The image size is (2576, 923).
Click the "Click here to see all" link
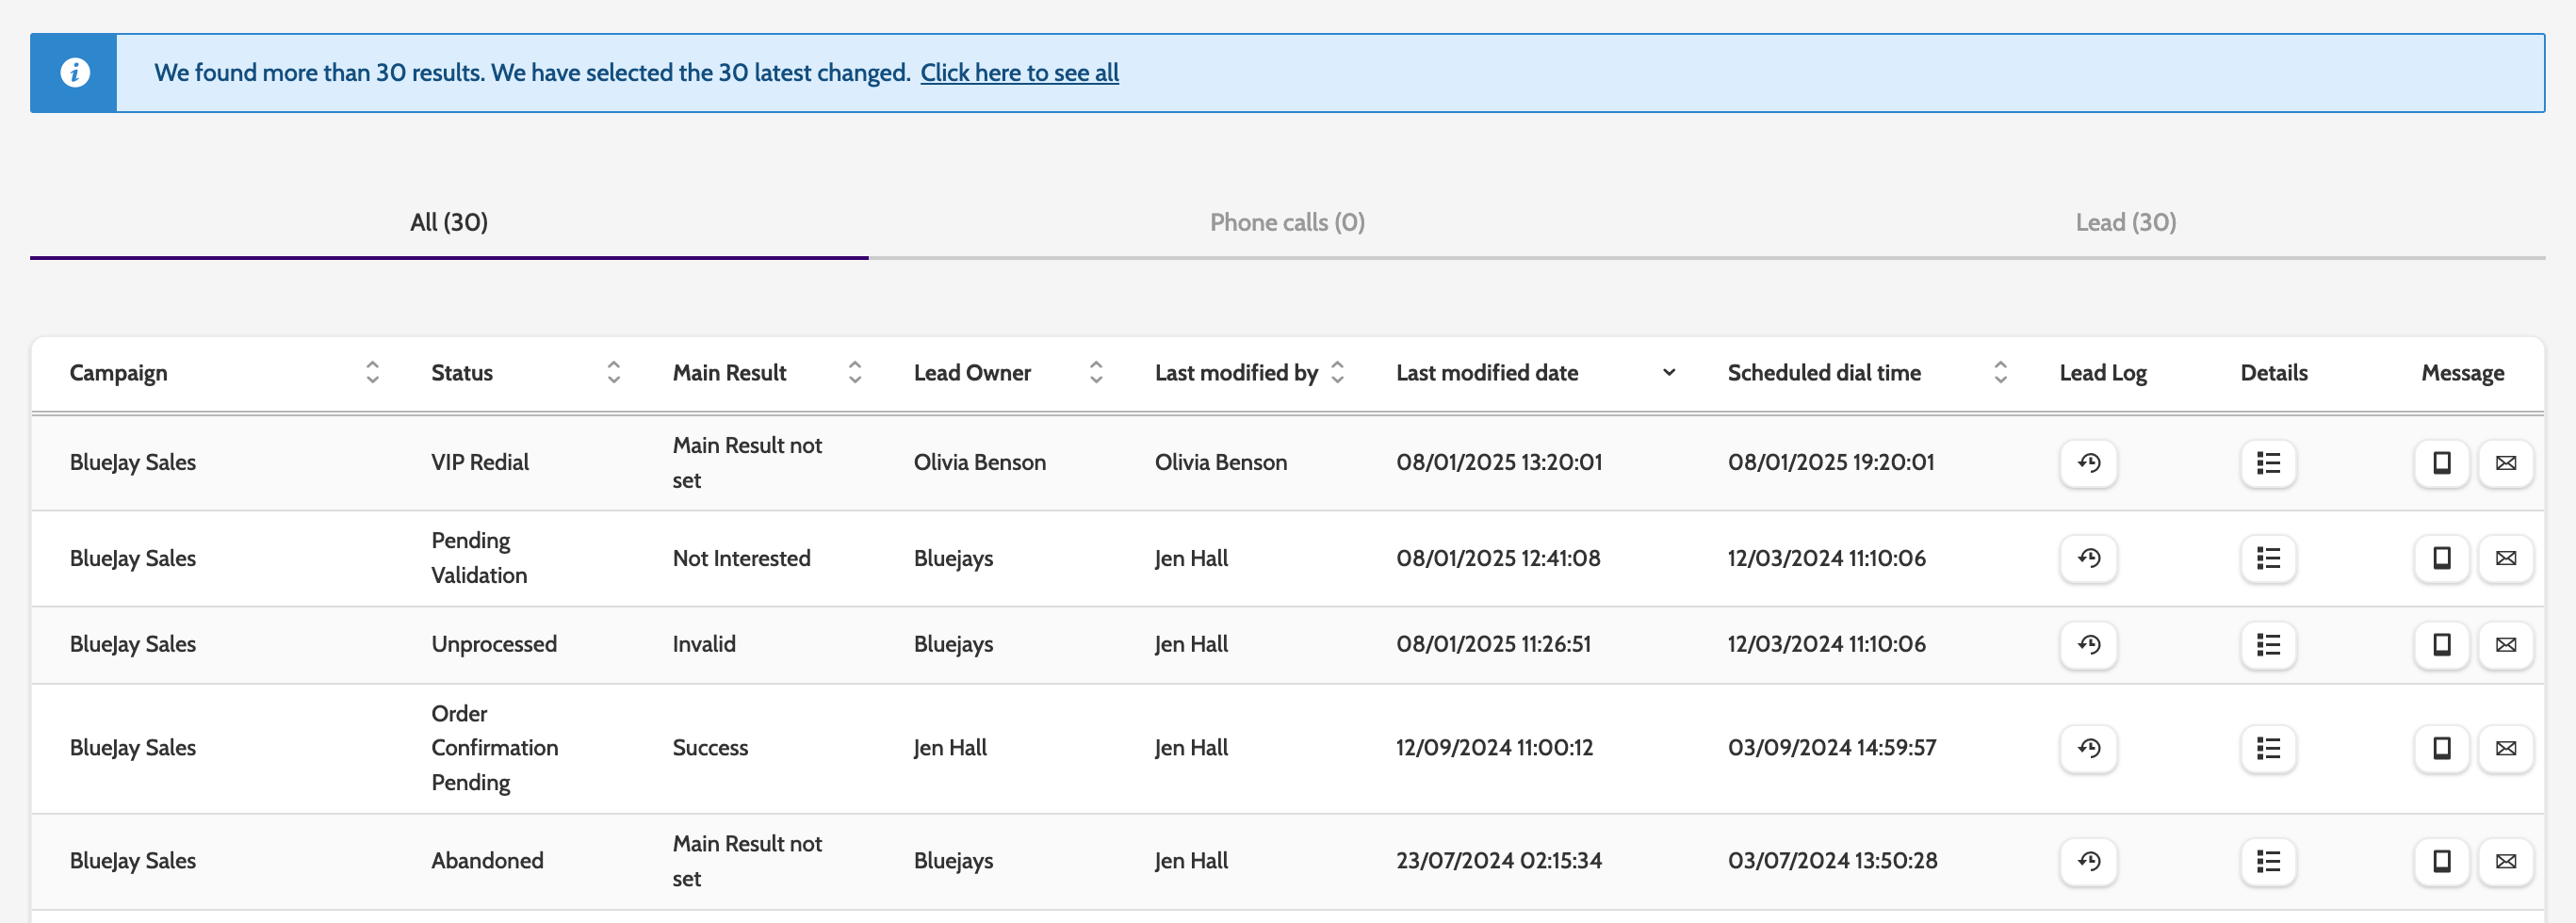(x=1019, y=73)
